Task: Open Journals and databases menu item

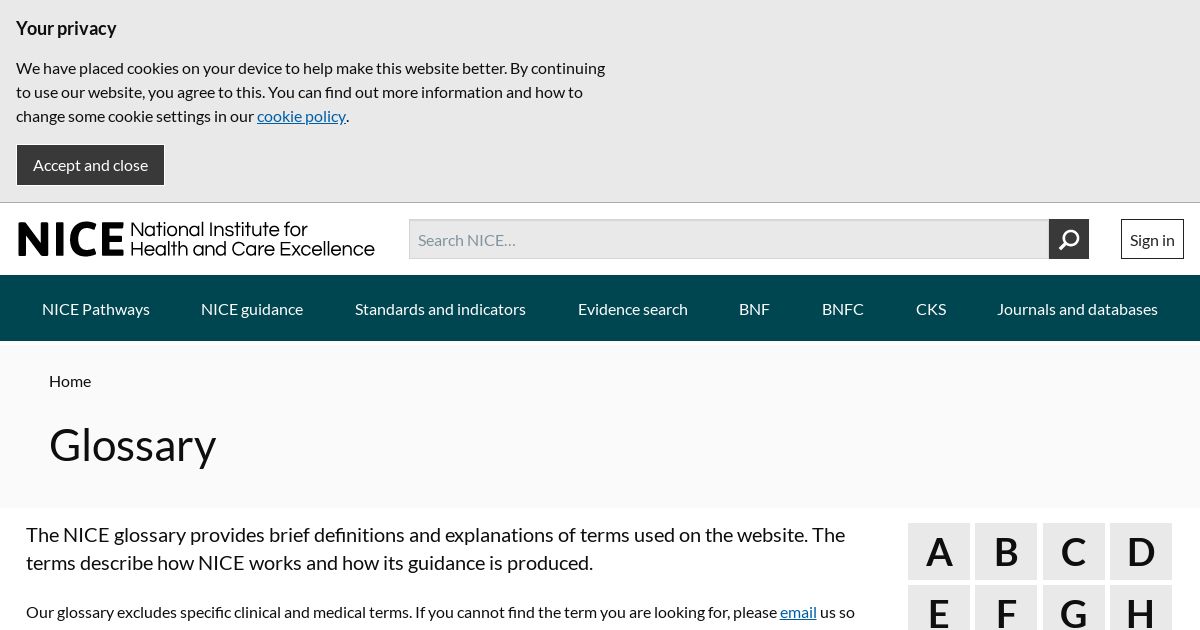Action: [x=1077, y=309]
